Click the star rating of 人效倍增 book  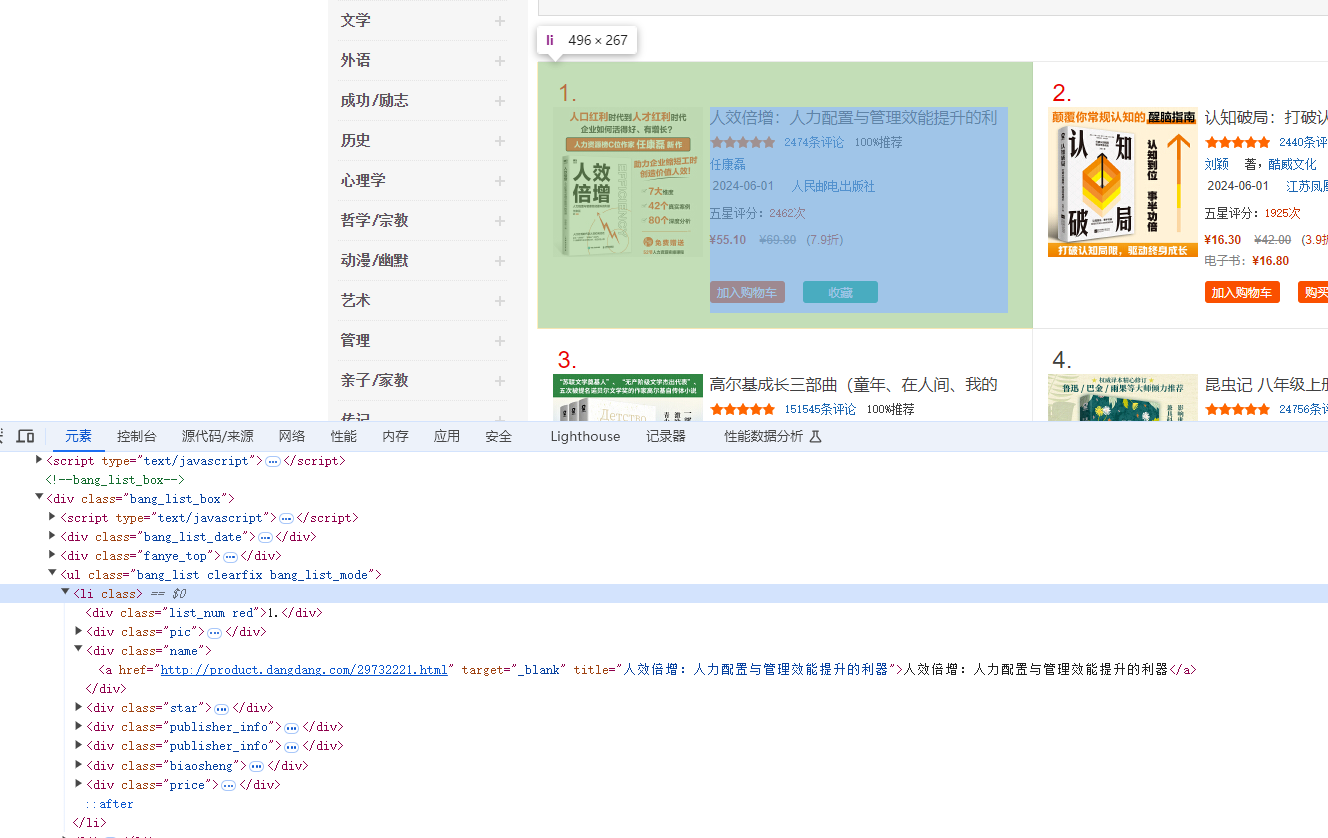click(742, 143)
